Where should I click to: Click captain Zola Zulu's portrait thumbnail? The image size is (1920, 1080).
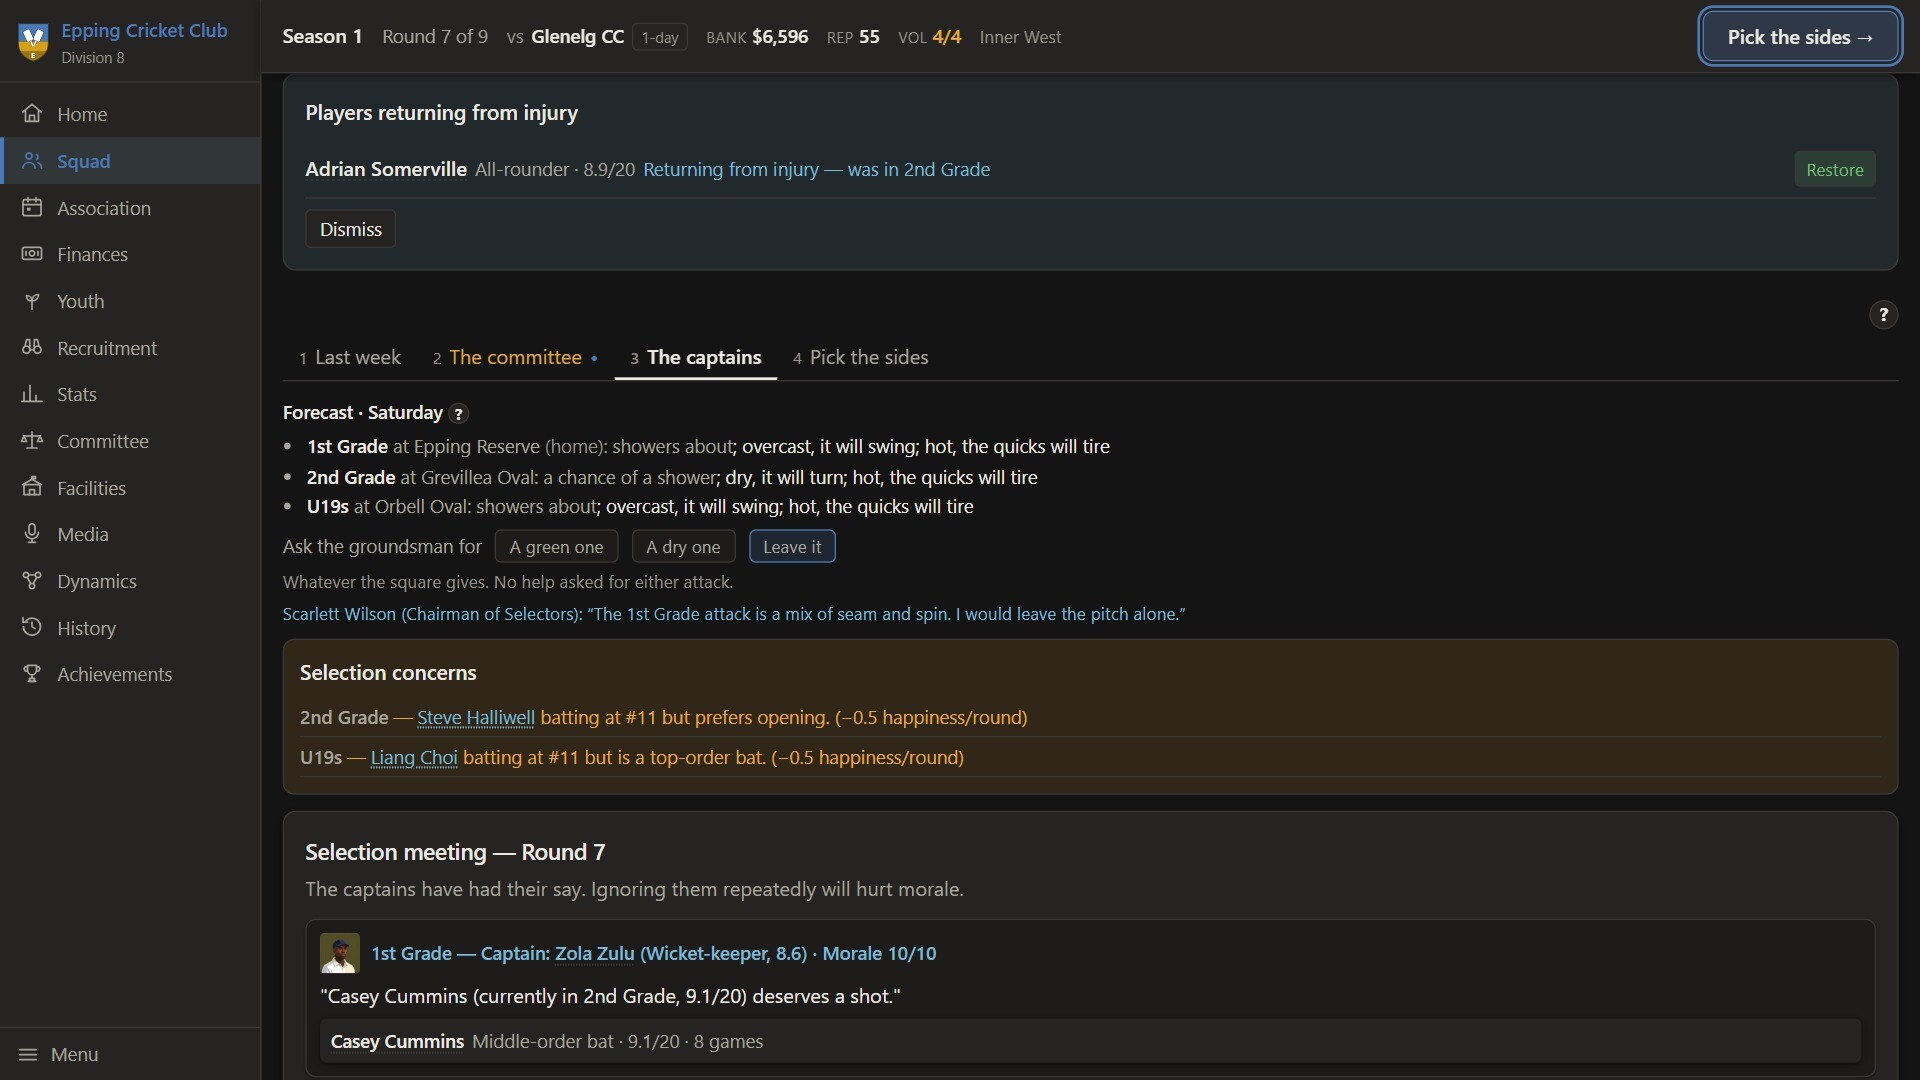tap(340, 953)
